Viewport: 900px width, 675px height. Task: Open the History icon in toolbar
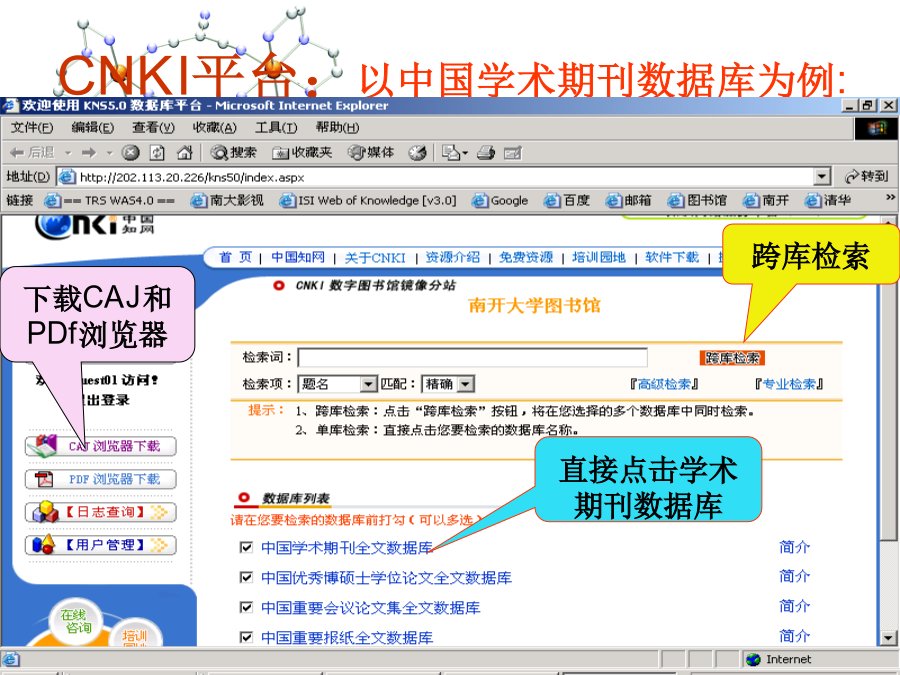pyautogui.click(x=417, y=153)
